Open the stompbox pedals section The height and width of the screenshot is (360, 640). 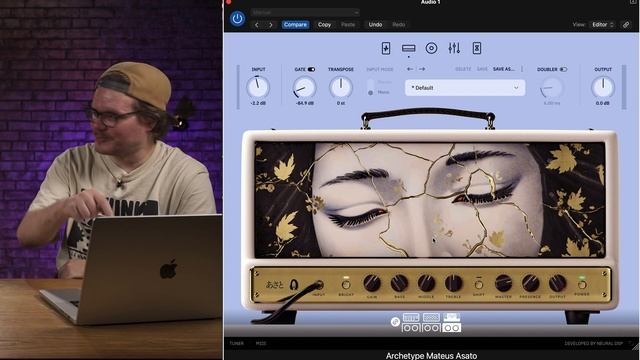click(386, 48)
